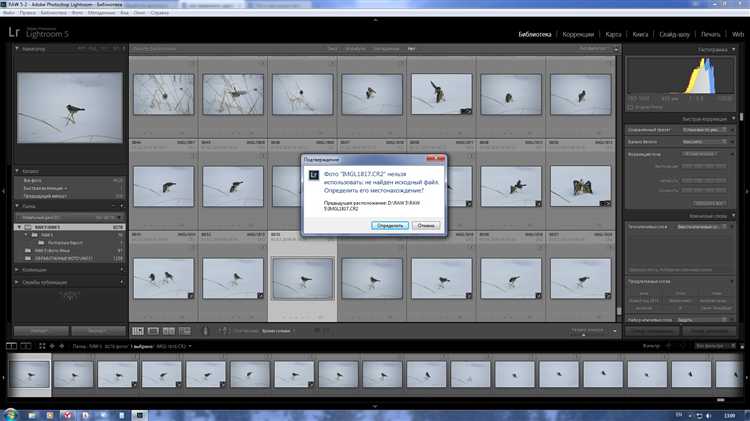Viewport: 750px width, 421px height.
Task: Toggle sort direction icon in toolbar
Action: 223,331
